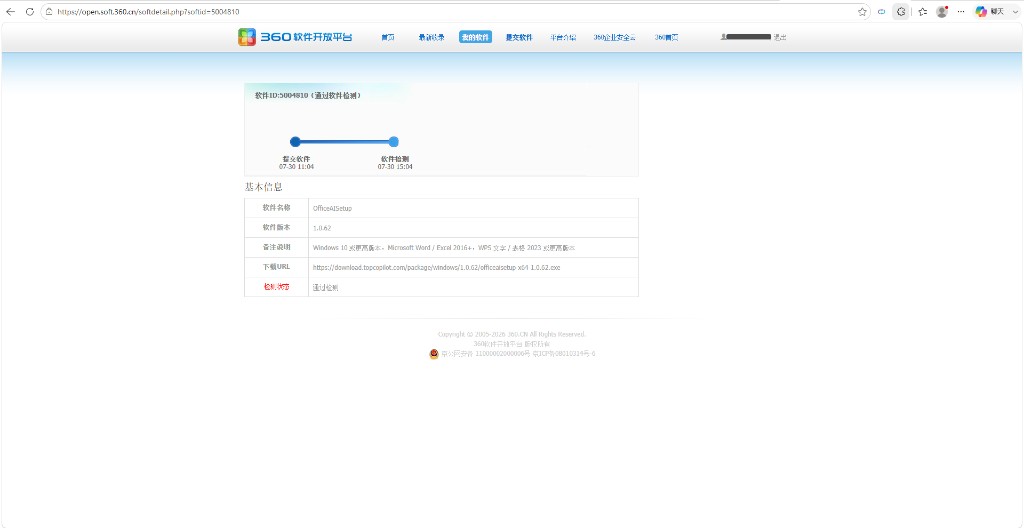The width and height of the screenshot is (1024, 528).
Task: Click the 软件检测 progress step marker
Action: [393, 142]
